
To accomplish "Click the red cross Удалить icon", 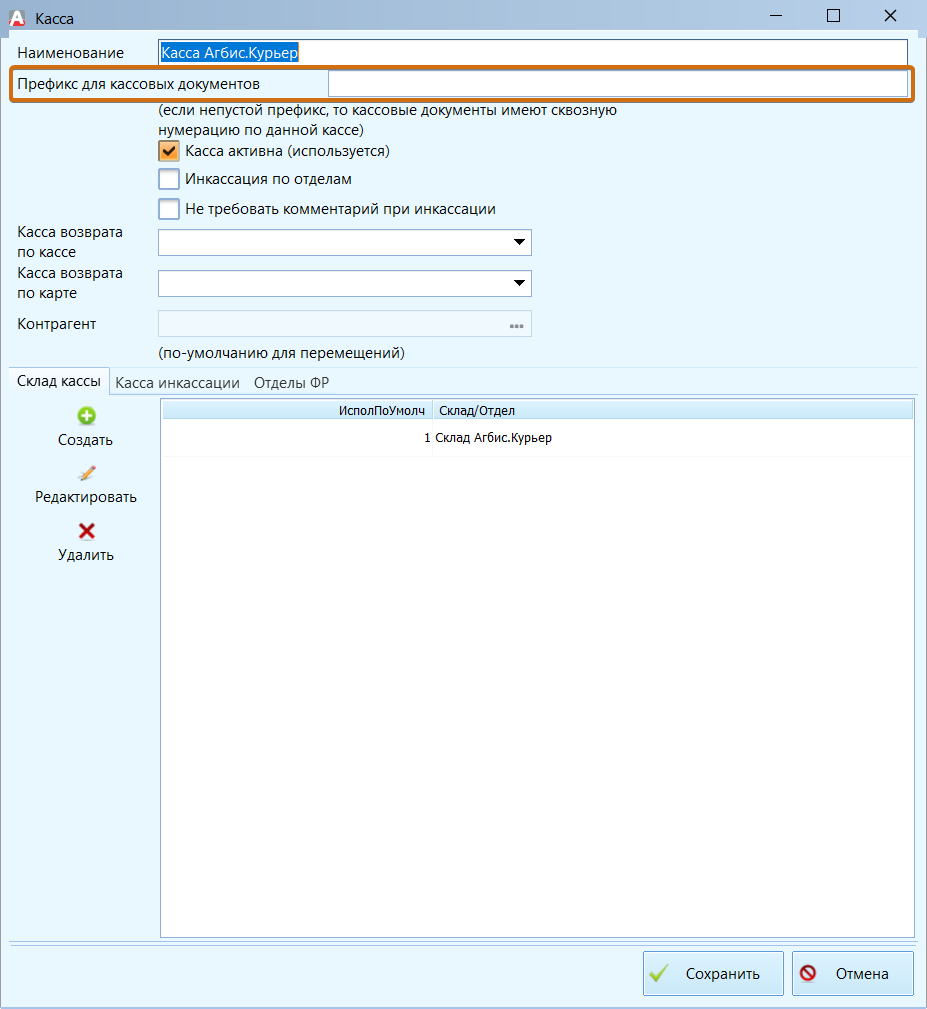I will click(x=86, y=531).
